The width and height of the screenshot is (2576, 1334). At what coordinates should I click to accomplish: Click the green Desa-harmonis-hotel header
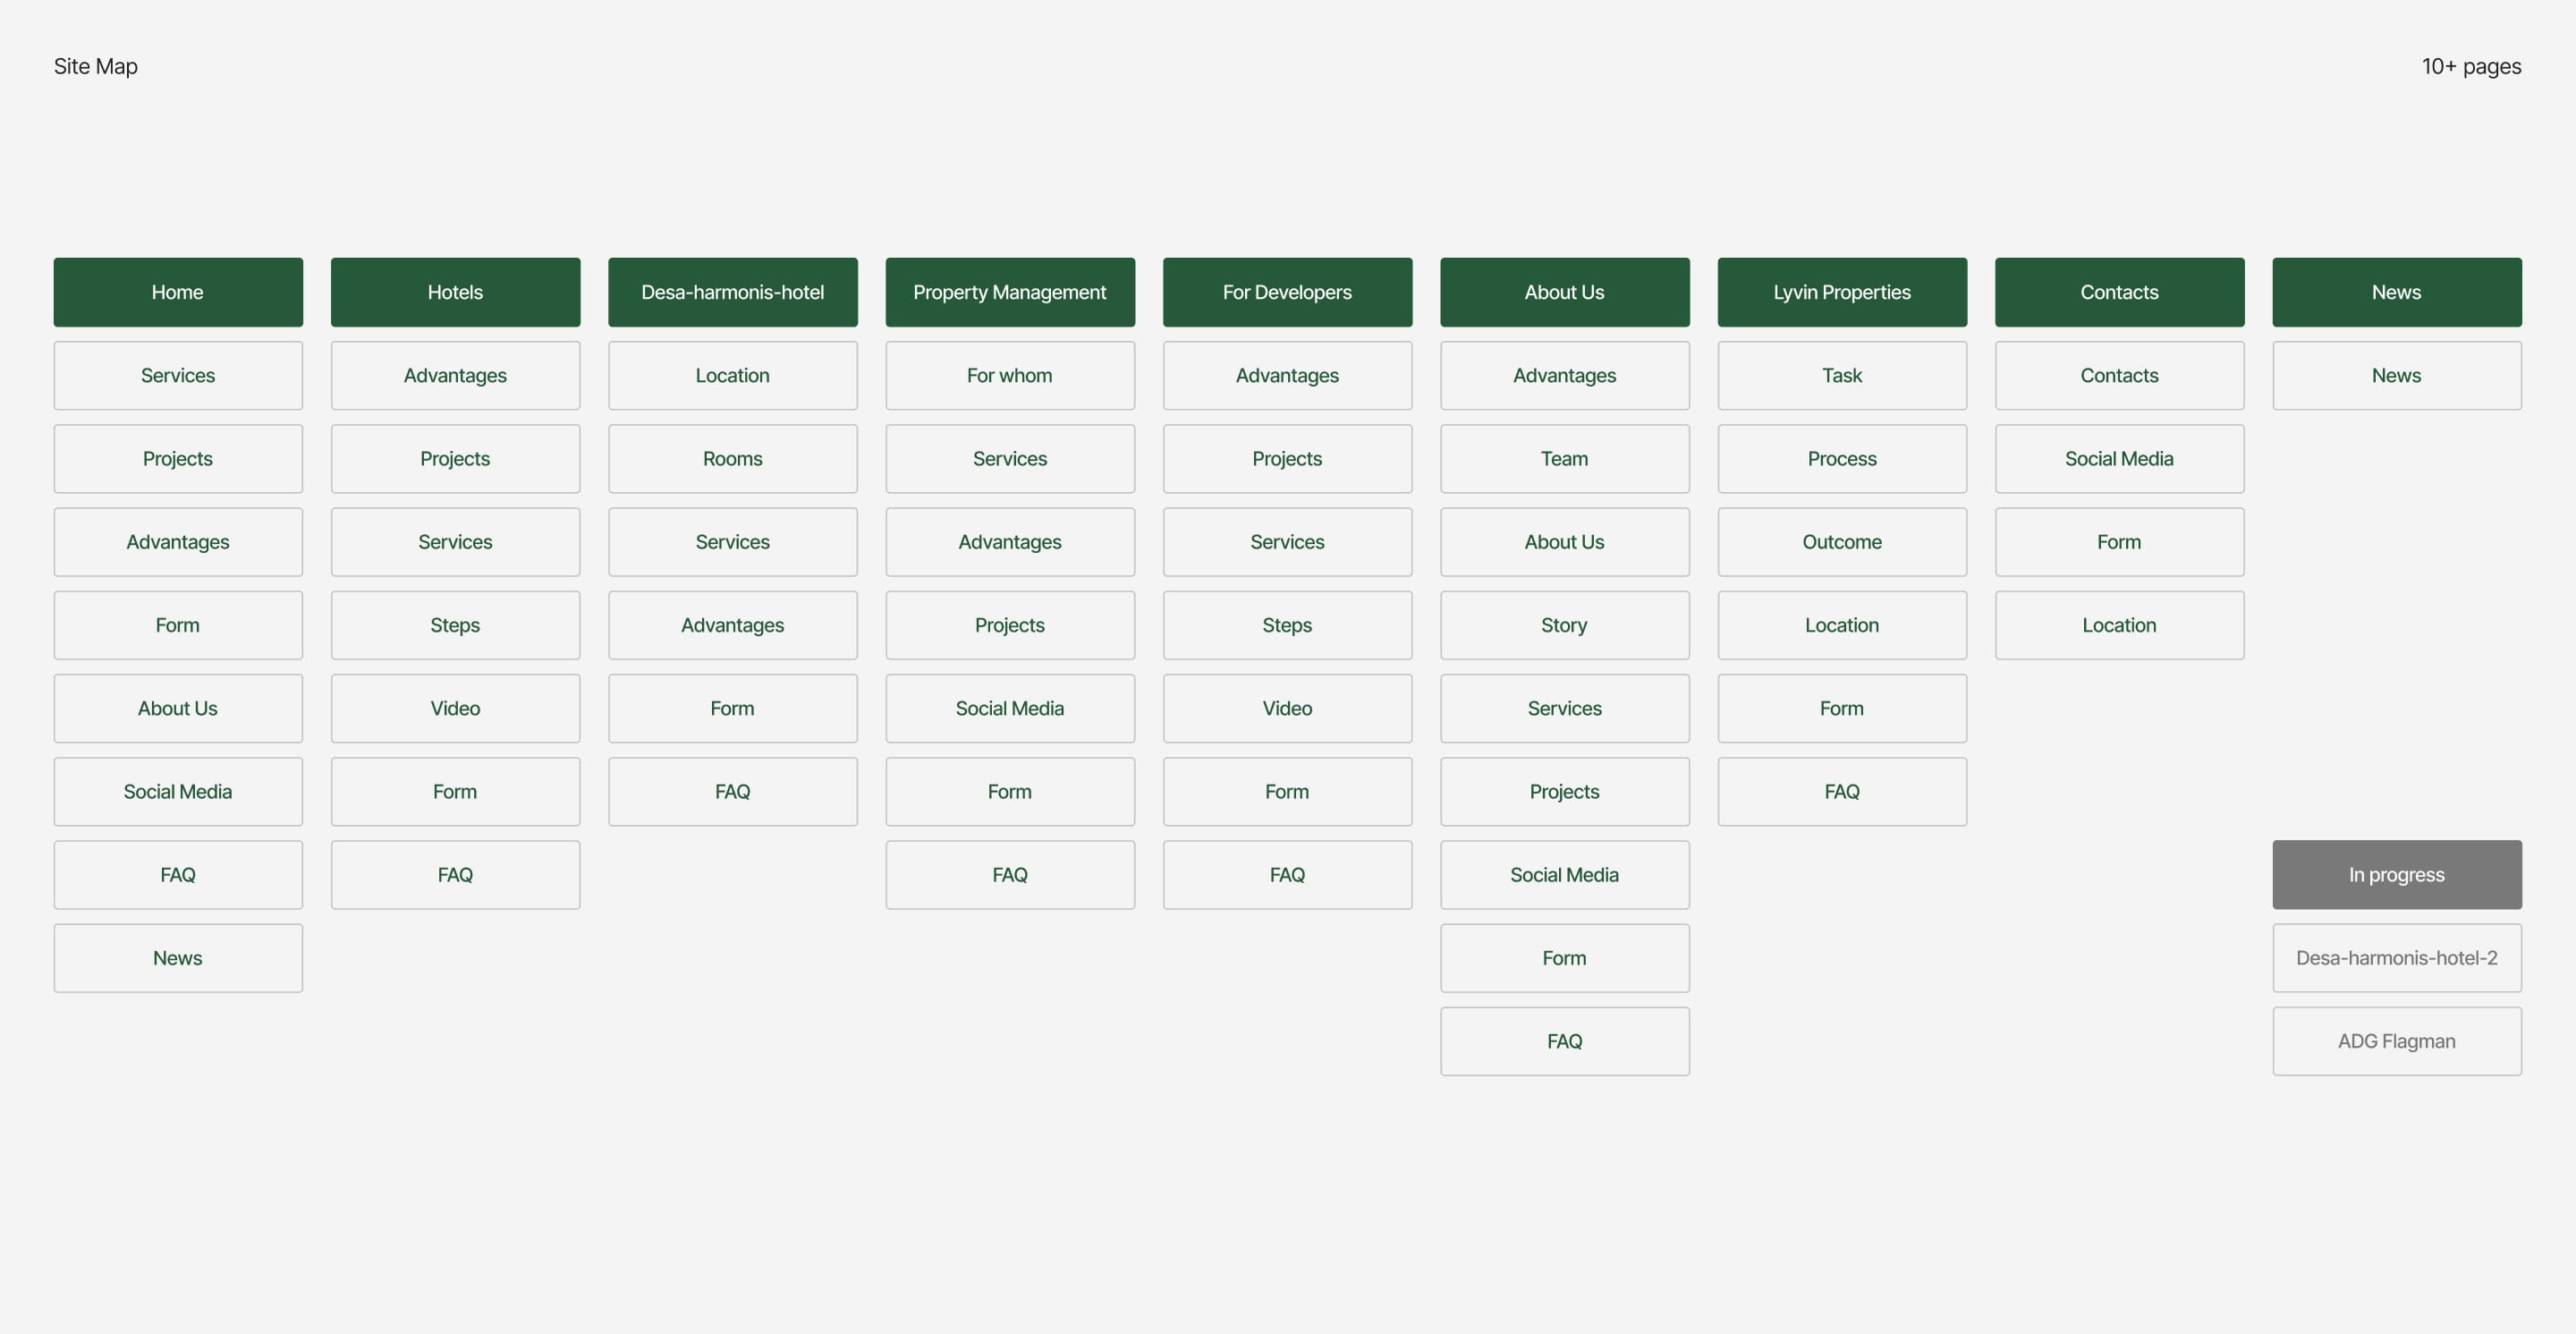tap(732, 292)
